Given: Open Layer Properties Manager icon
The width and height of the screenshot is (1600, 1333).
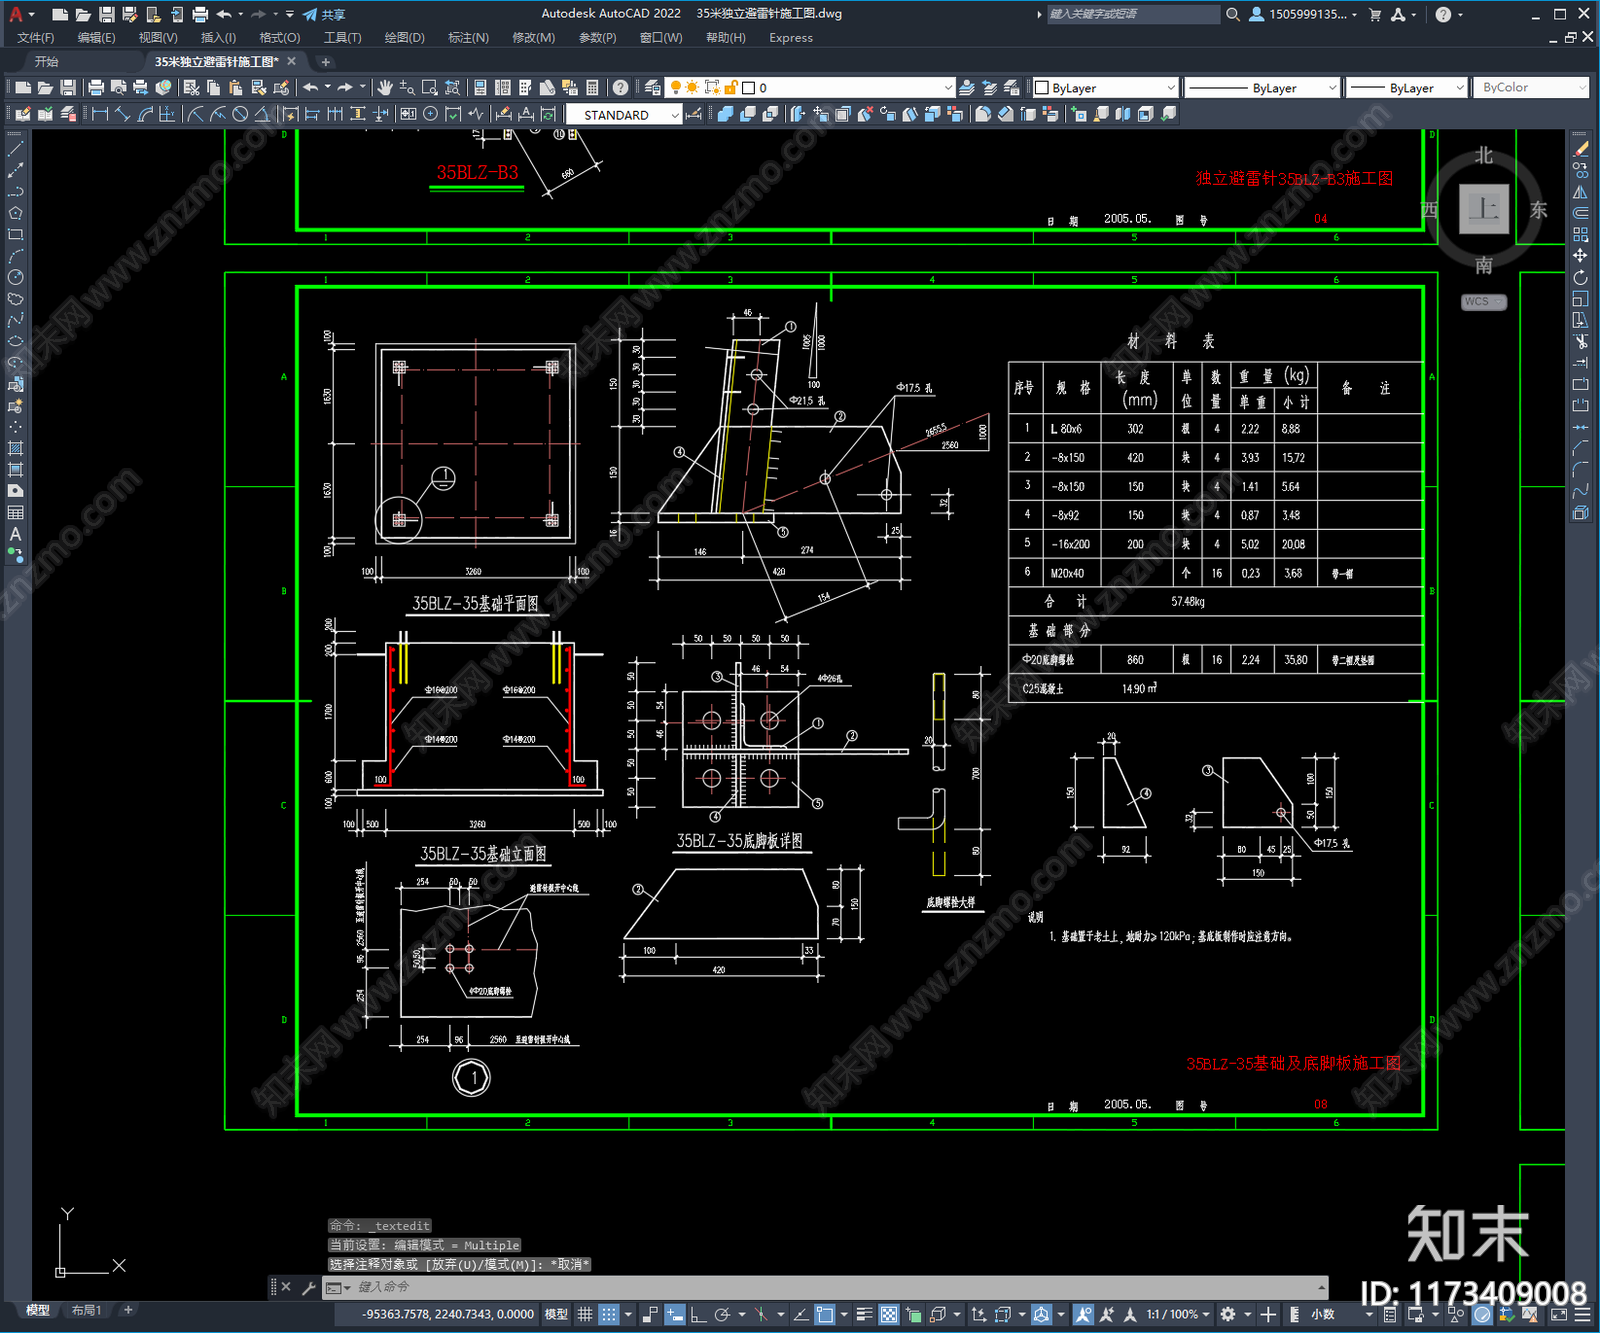Looking at the screenshot, I should point(652,88).
